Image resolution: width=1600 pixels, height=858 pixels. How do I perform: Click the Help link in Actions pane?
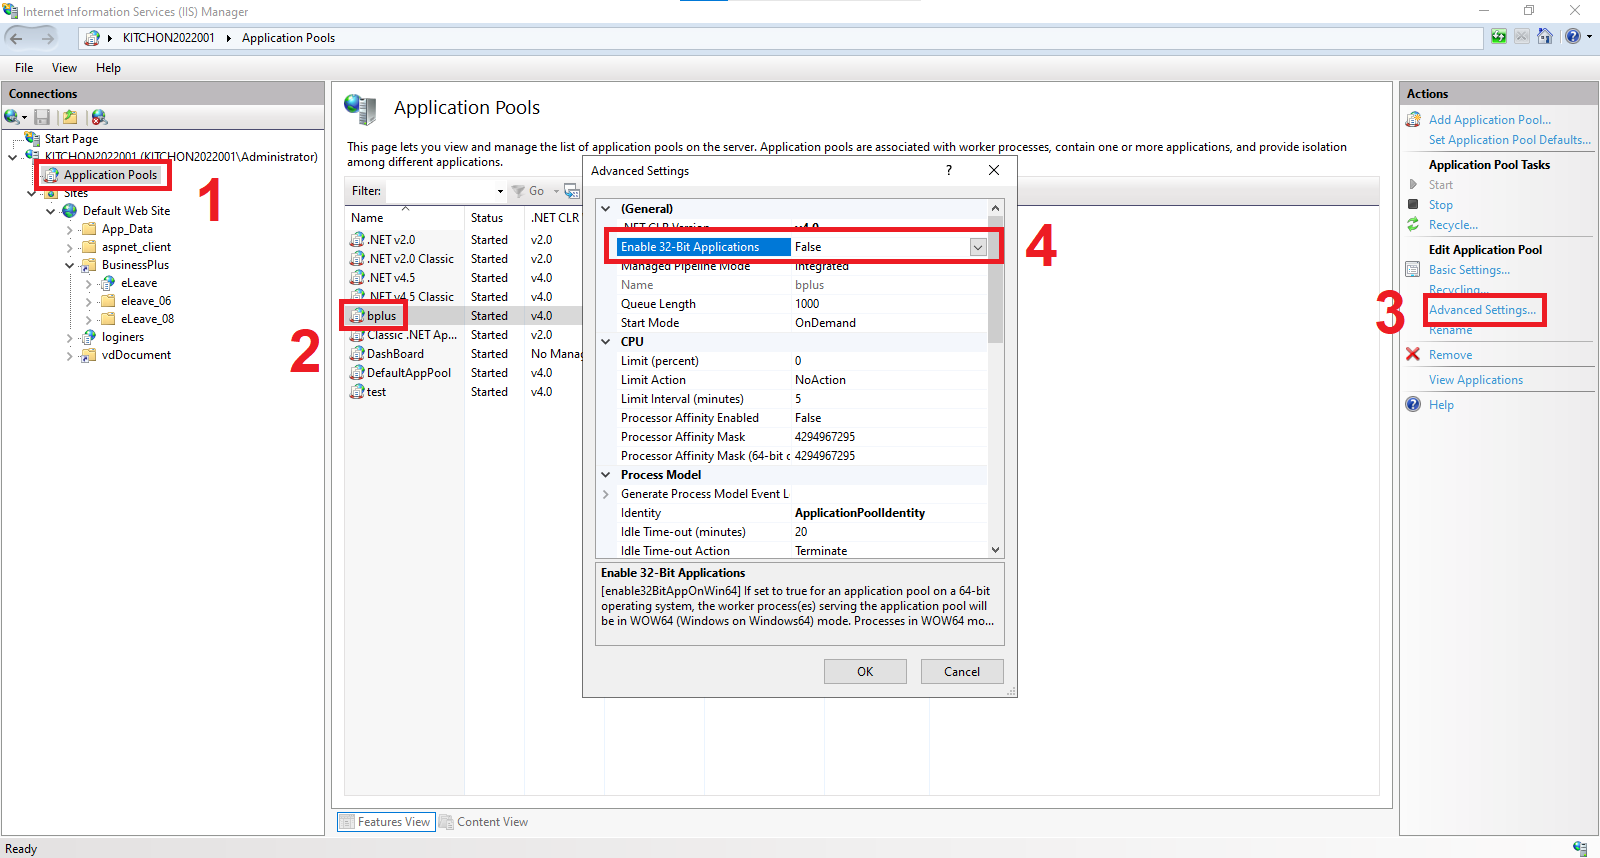coord(1441,405)
